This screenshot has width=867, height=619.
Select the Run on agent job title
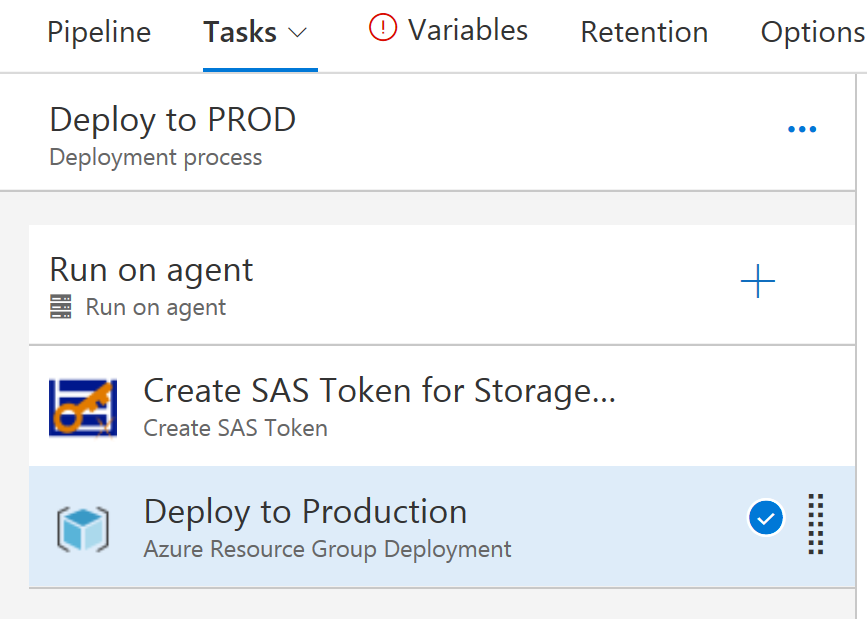151,270
